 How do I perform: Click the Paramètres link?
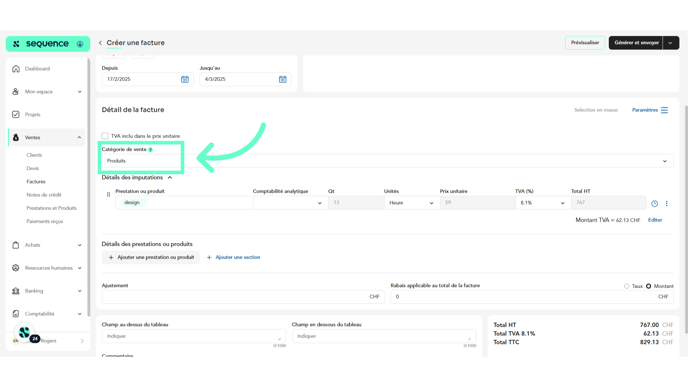coord(645,110)
